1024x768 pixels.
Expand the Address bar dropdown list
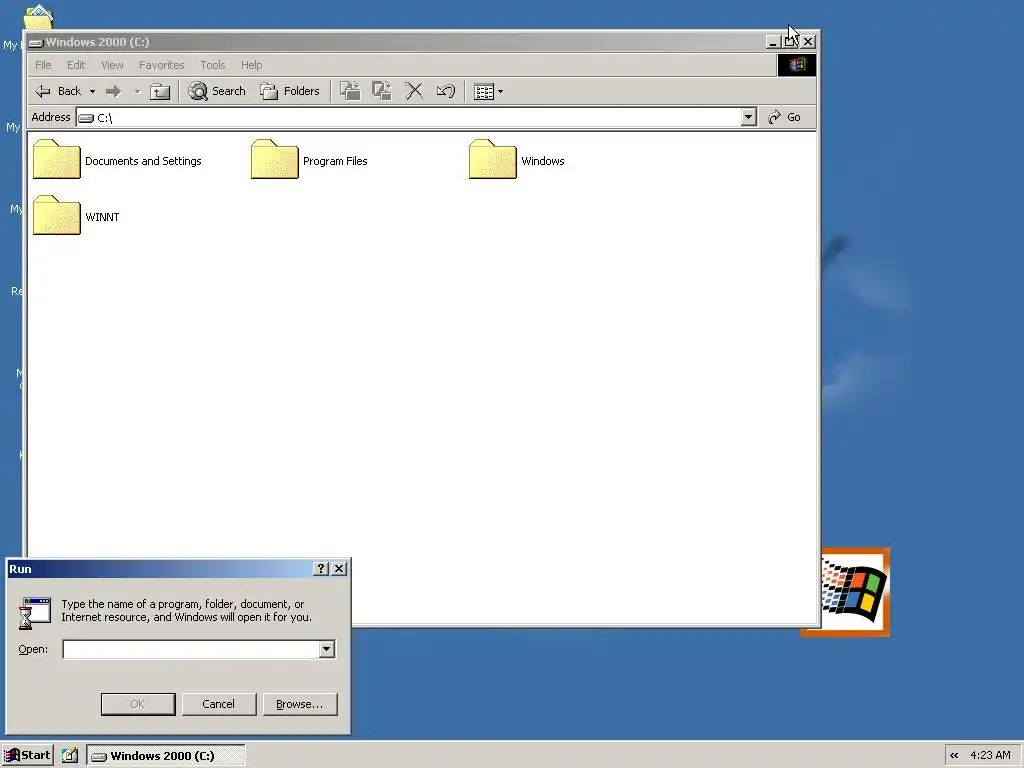pos(748,118)
